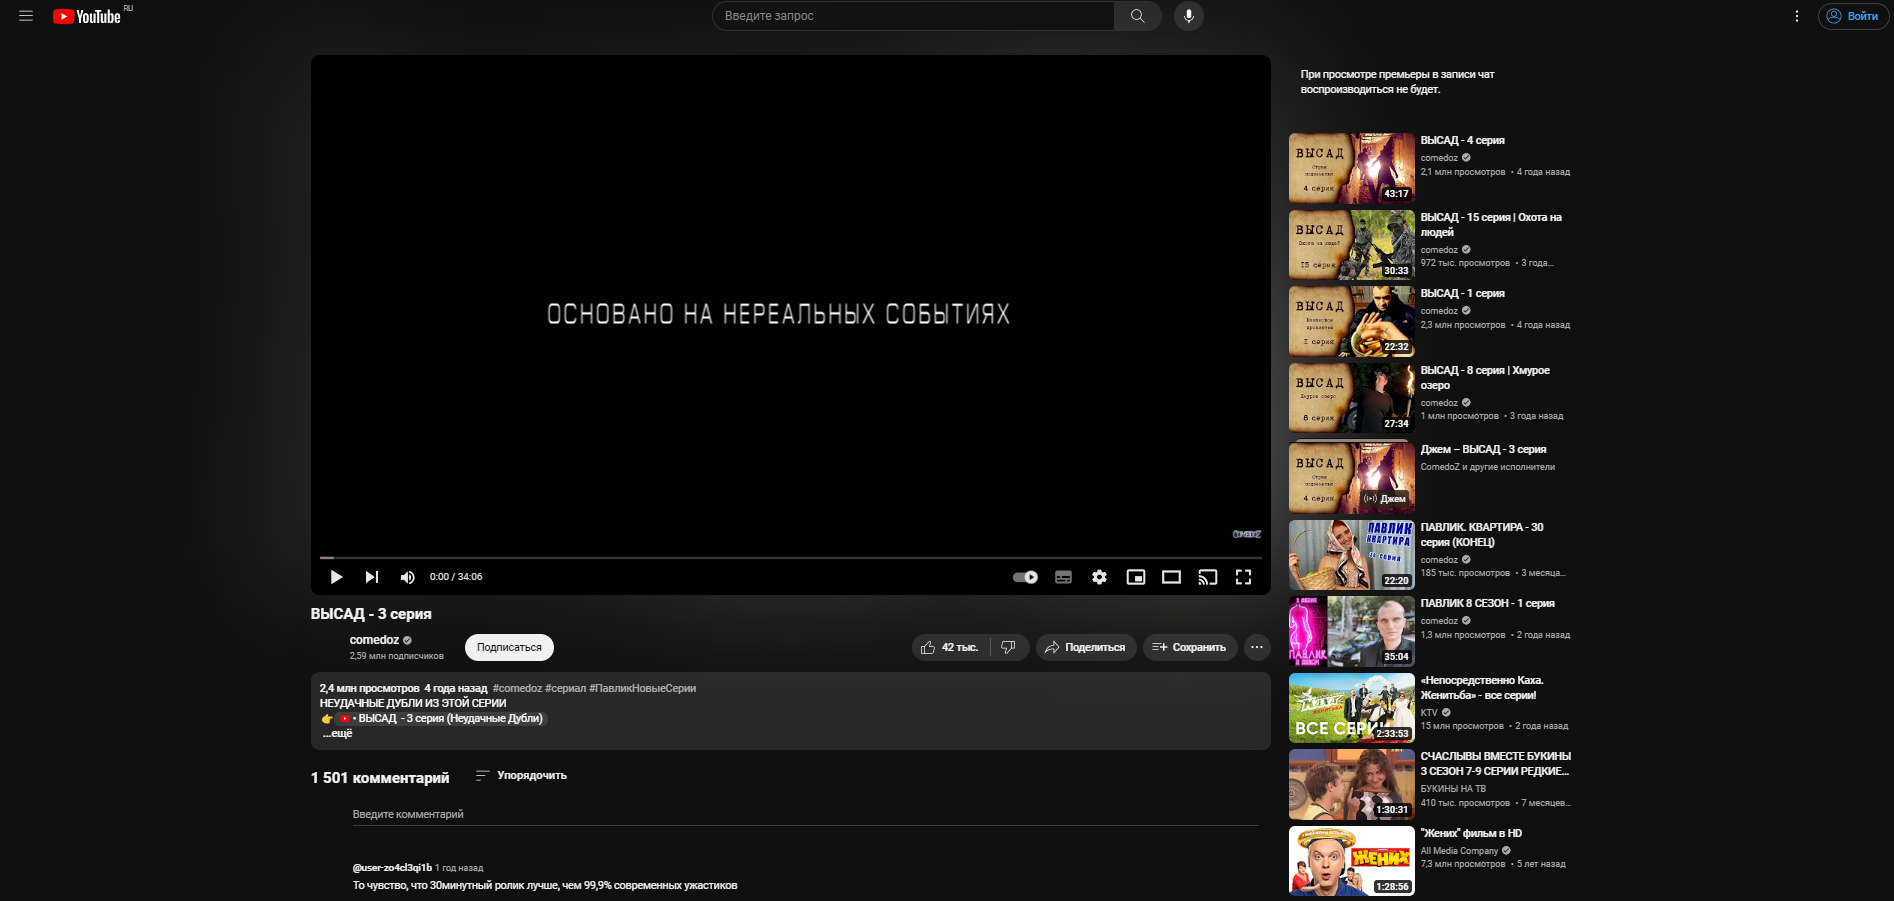Toggle subtitles in the player
The height and width of the screenshot is (901, 1894).
(x=1063, y=577)
